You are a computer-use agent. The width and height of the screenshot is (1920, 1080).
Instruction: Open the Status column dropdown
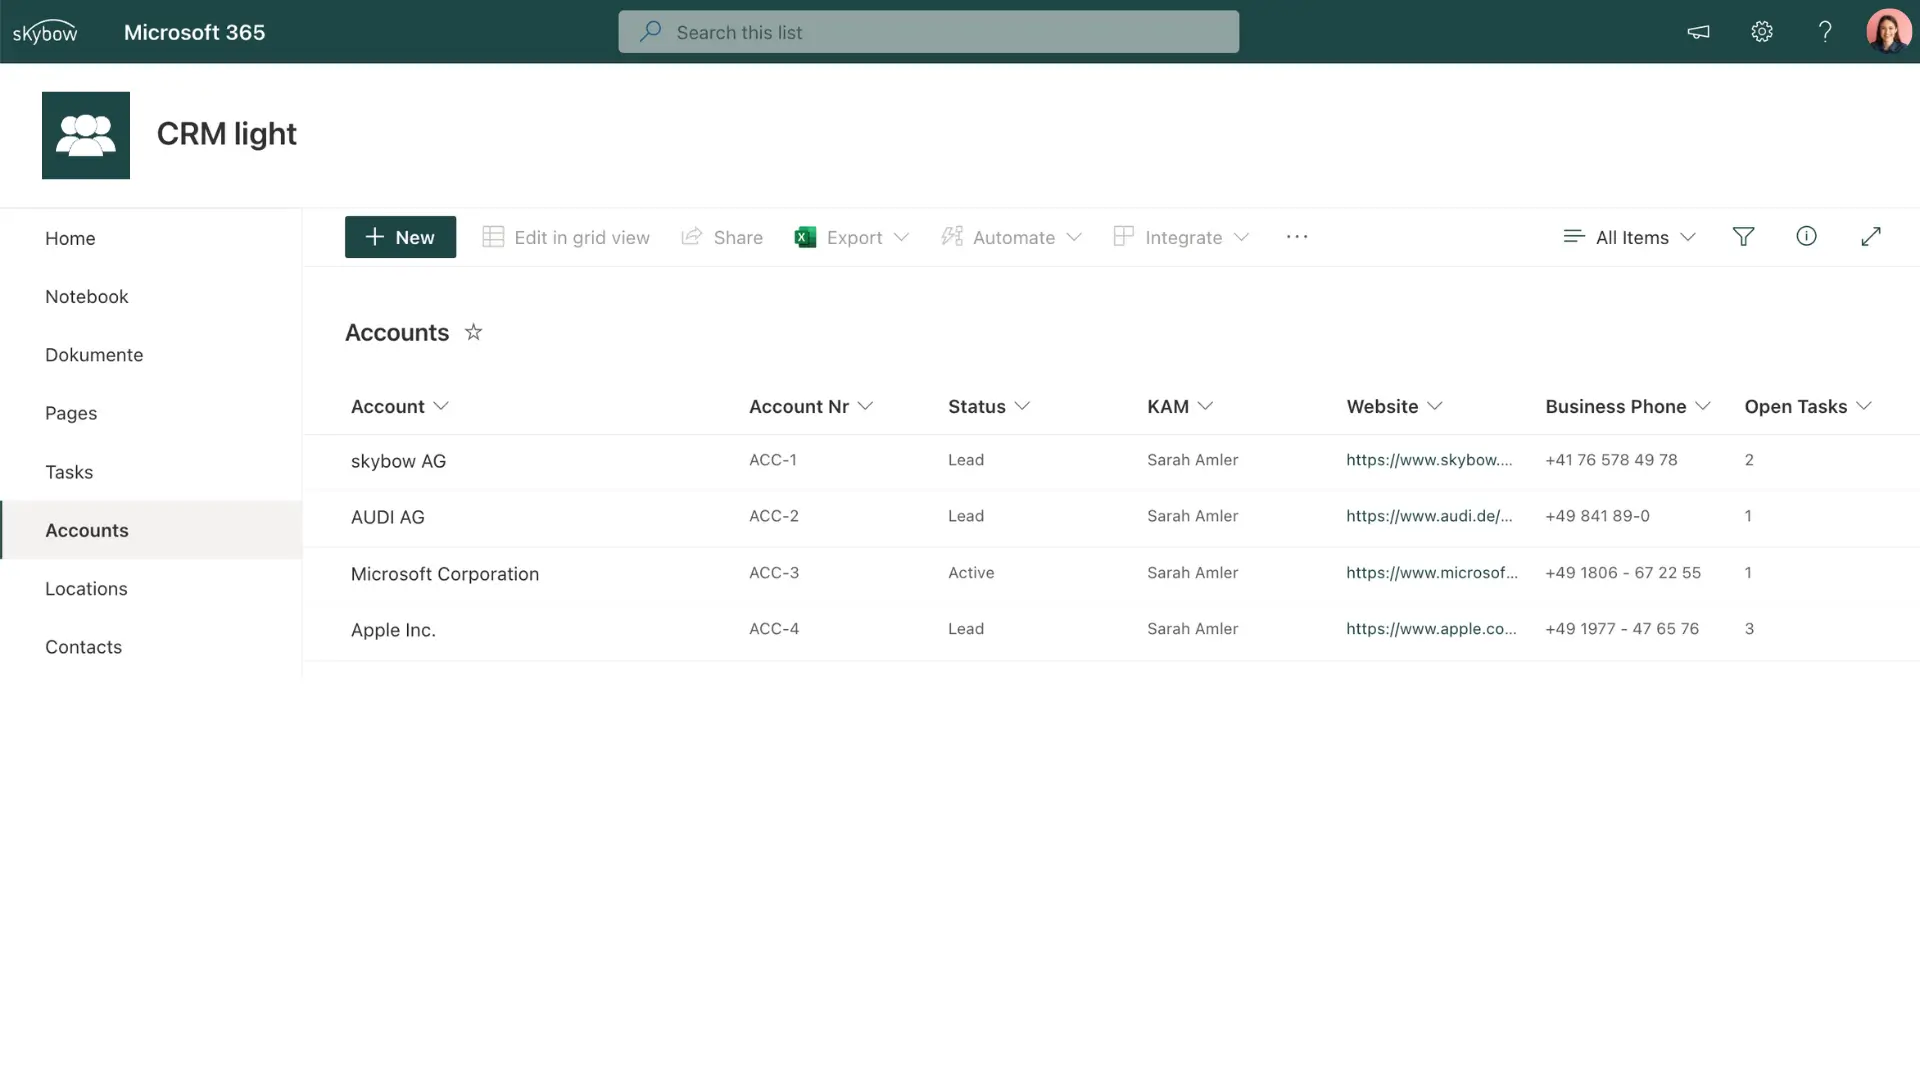click(x=1022, y=406)
